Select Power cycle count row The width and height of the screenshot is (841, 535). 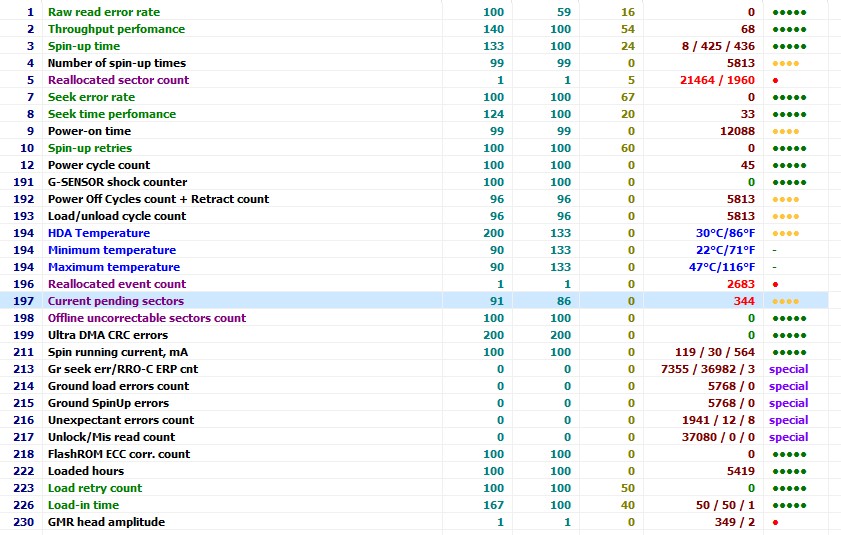(414, 165)
